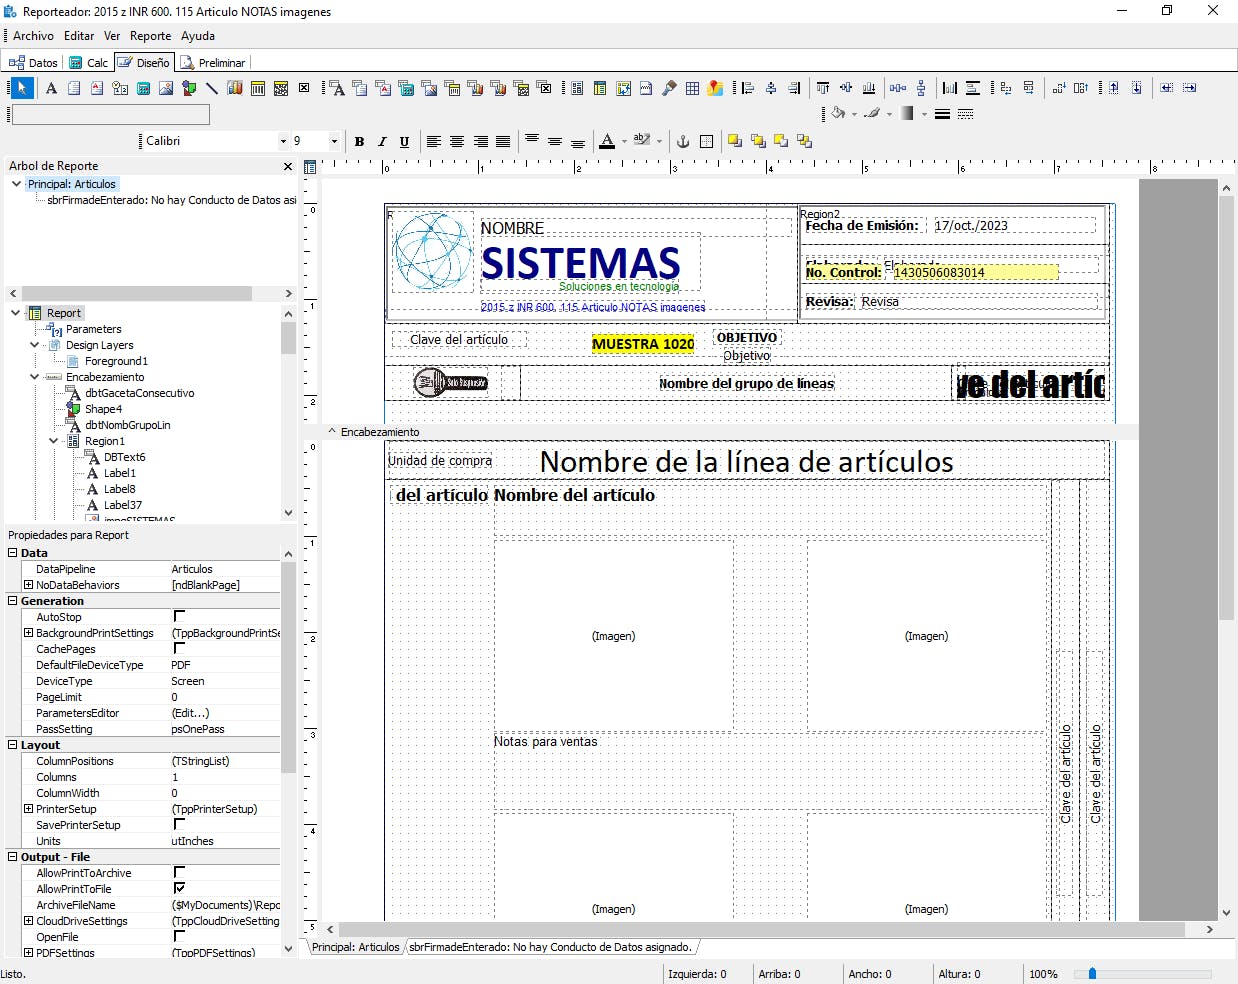Collapse the Design Layers tree node
1238x984 pixels.
coord(34,345)
